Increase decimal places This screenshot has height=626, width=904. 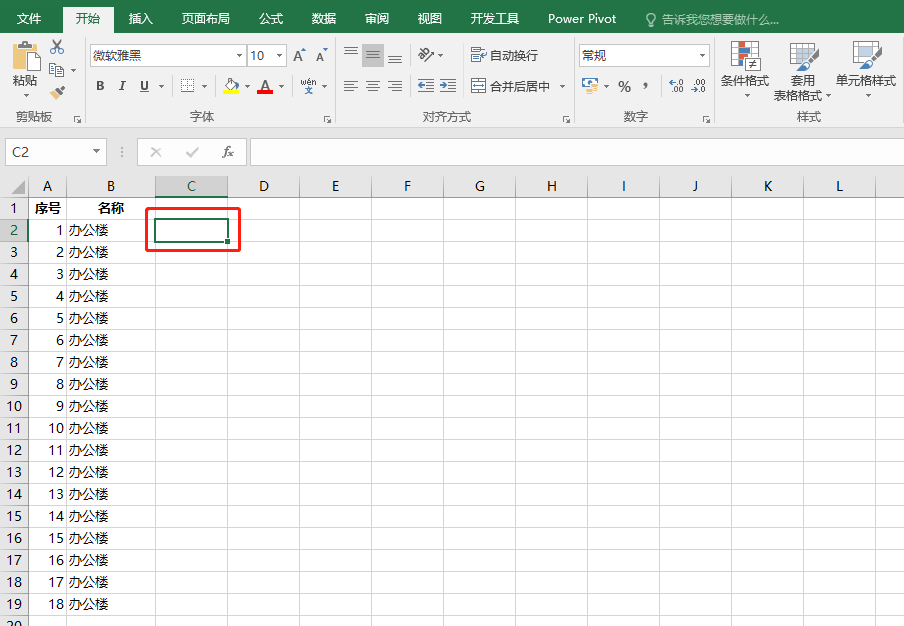tap(676, 86)
